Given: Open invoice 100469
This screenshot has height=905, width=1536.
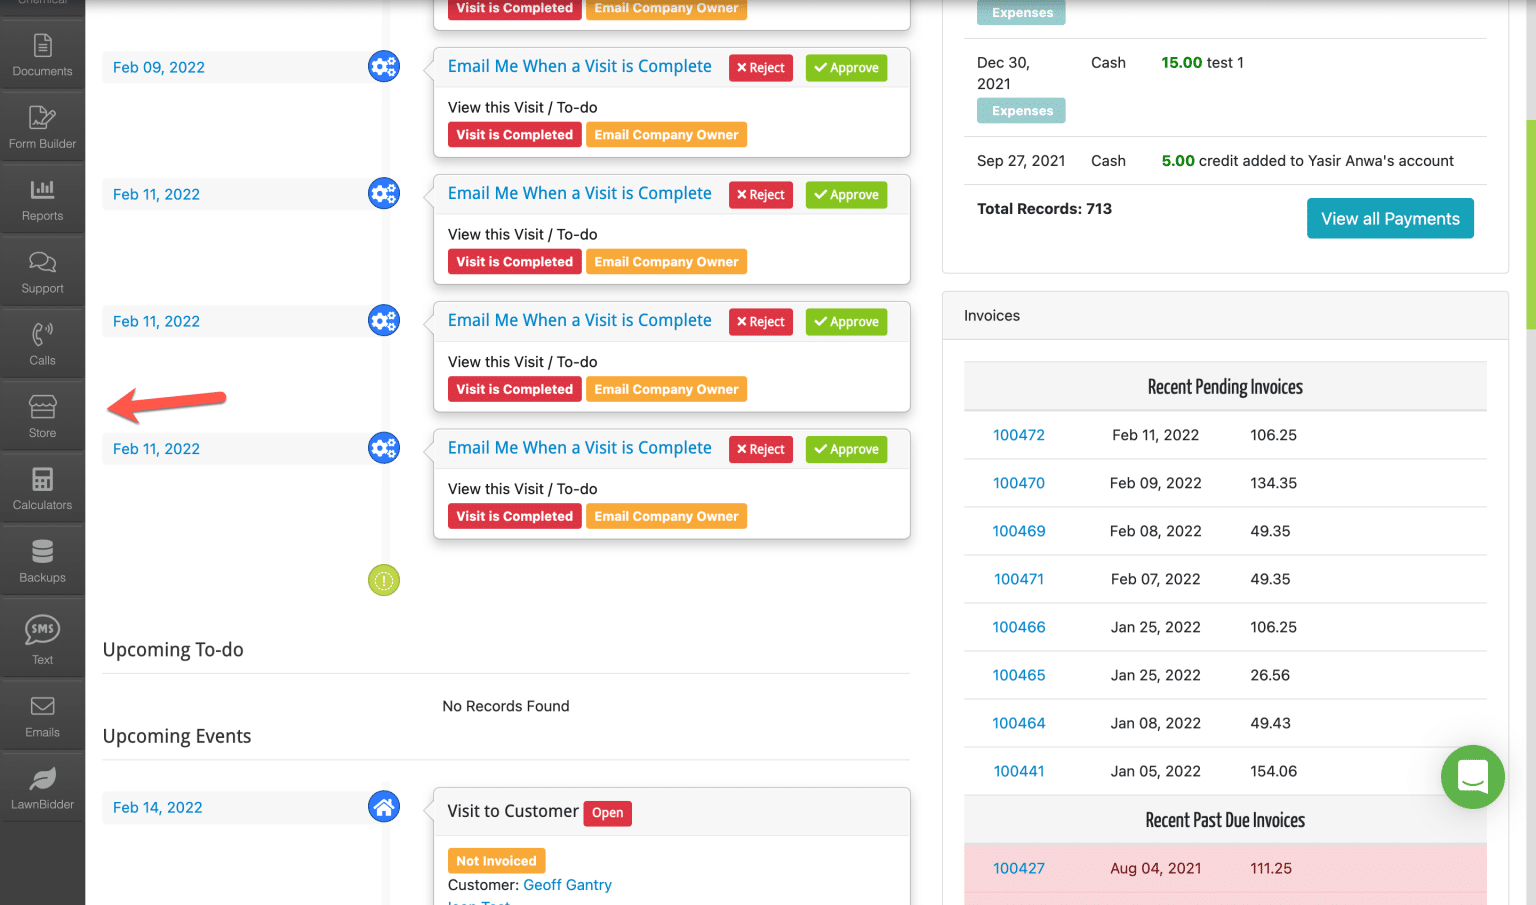Looking at the screenshot, I should [1019, 531].
